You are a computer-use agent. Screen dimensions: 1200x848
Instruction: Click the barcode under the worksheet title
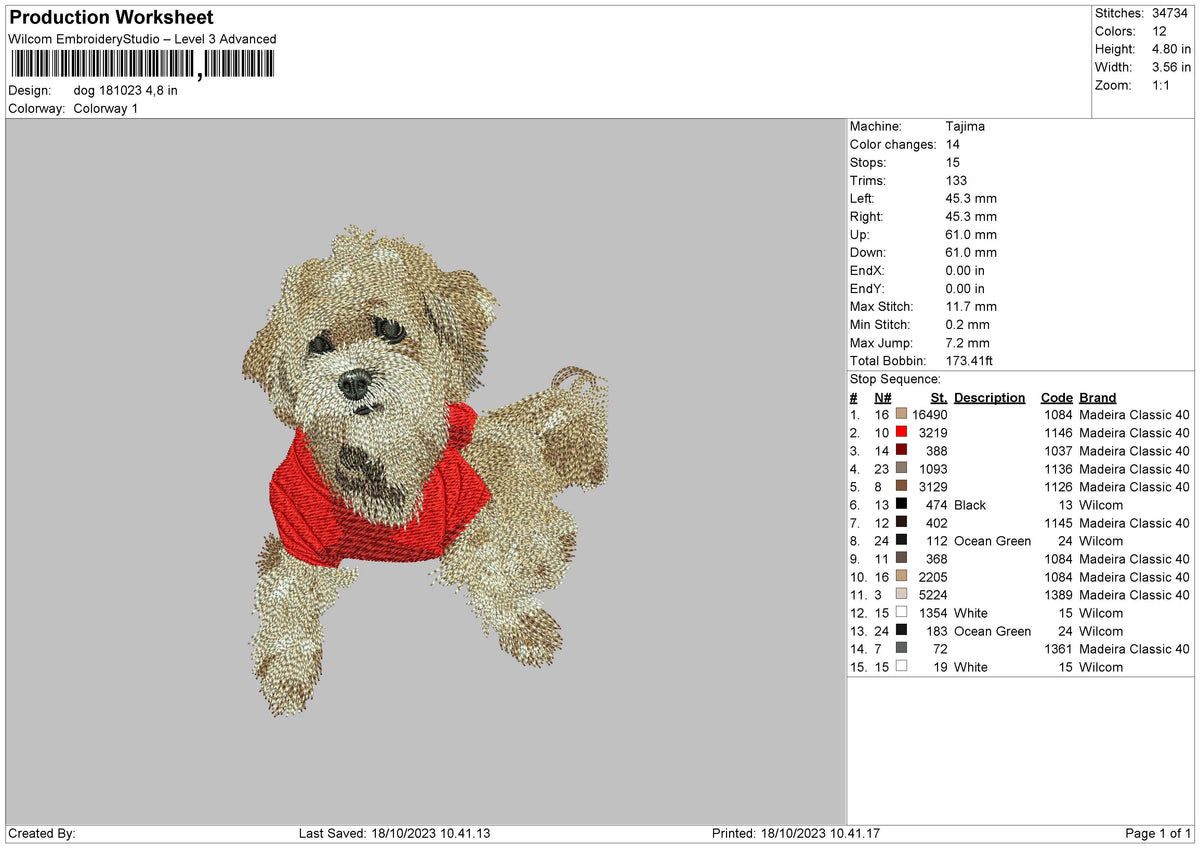(x=141, y=65)
